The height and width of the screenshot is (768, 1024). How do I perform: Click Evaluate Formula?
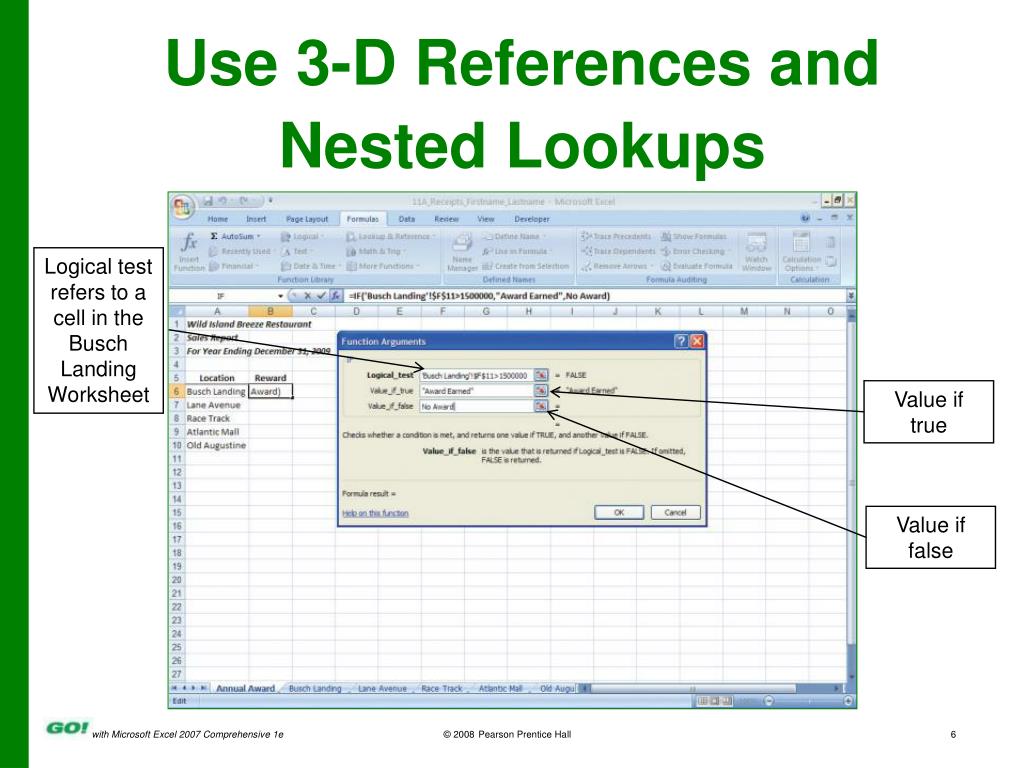tap(696, 266)
